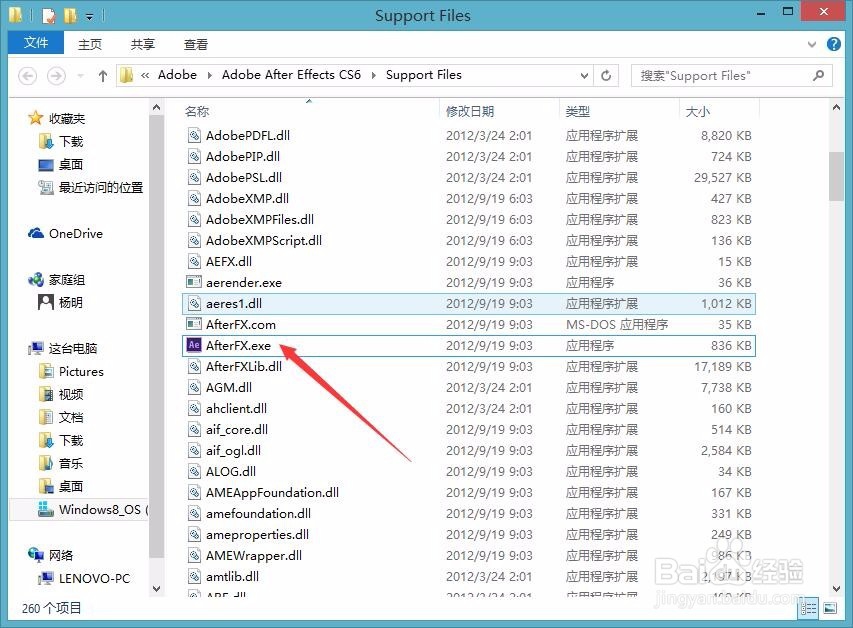853x628 pixels.
Task: Select the aif_ogl.dll file
Action: [x=468, y=451]
